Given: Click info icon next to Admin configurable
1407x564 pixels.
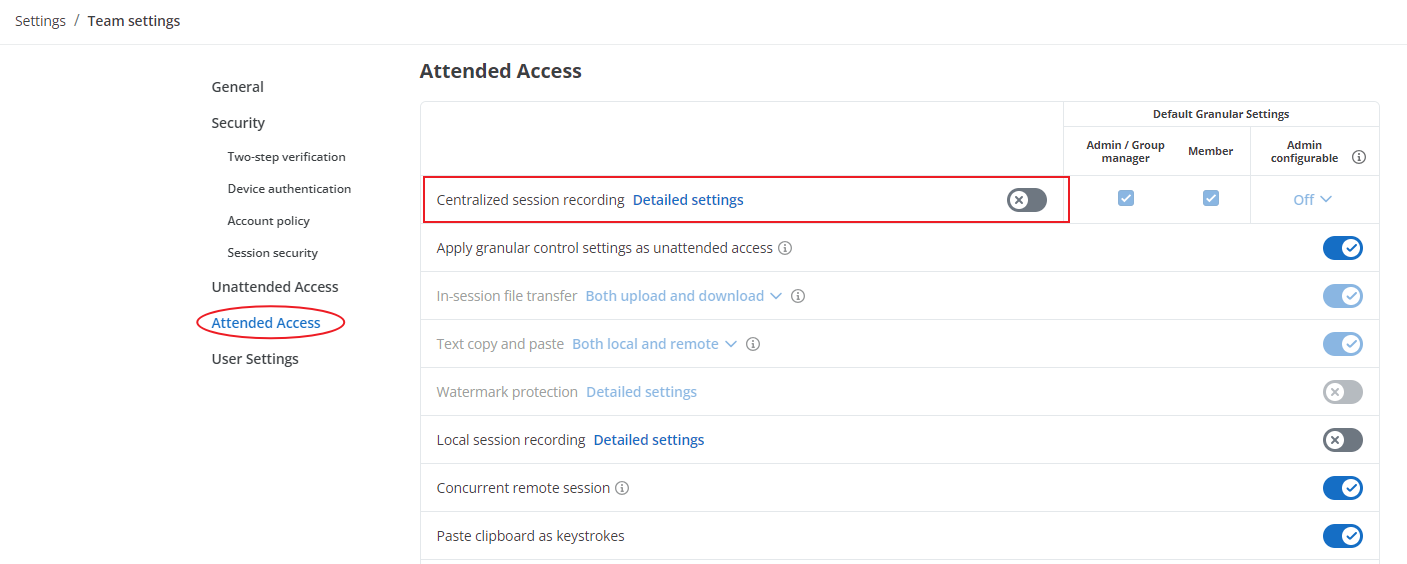Looking at the screenshot, I should [x=1359, y=158].
